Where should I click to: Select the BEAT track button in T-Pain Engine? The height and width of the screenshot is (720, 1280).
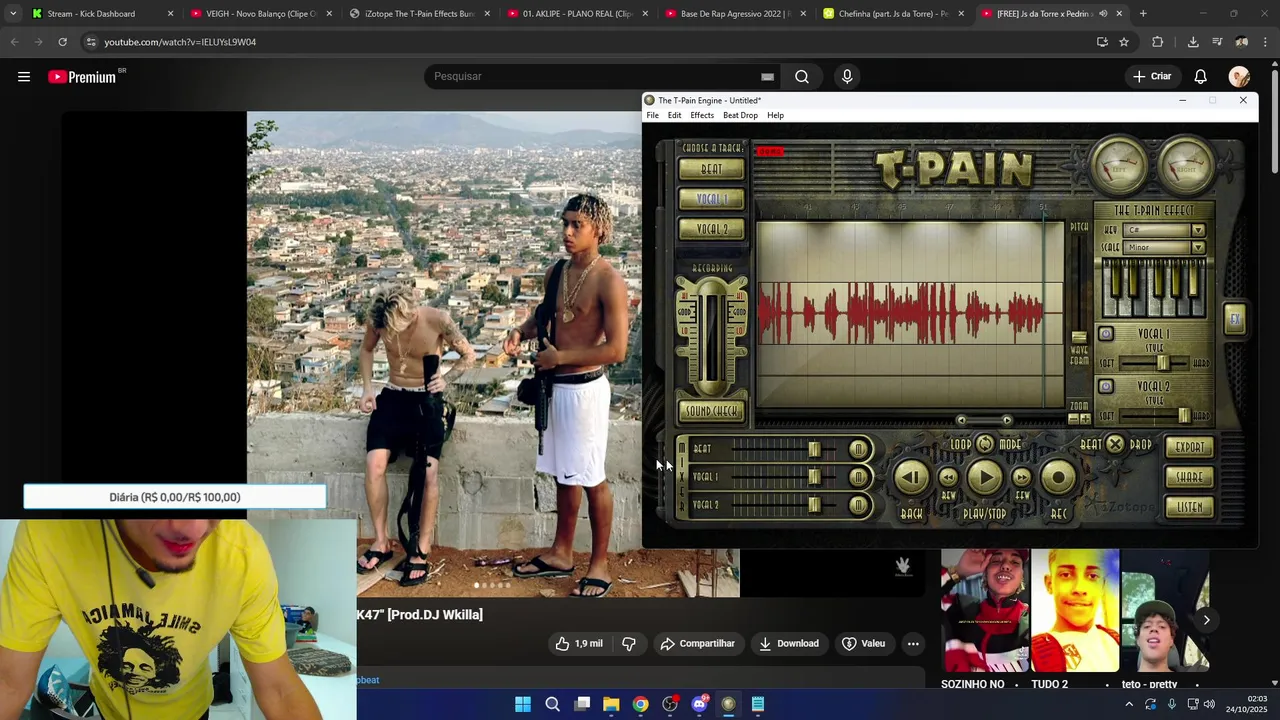711,169
